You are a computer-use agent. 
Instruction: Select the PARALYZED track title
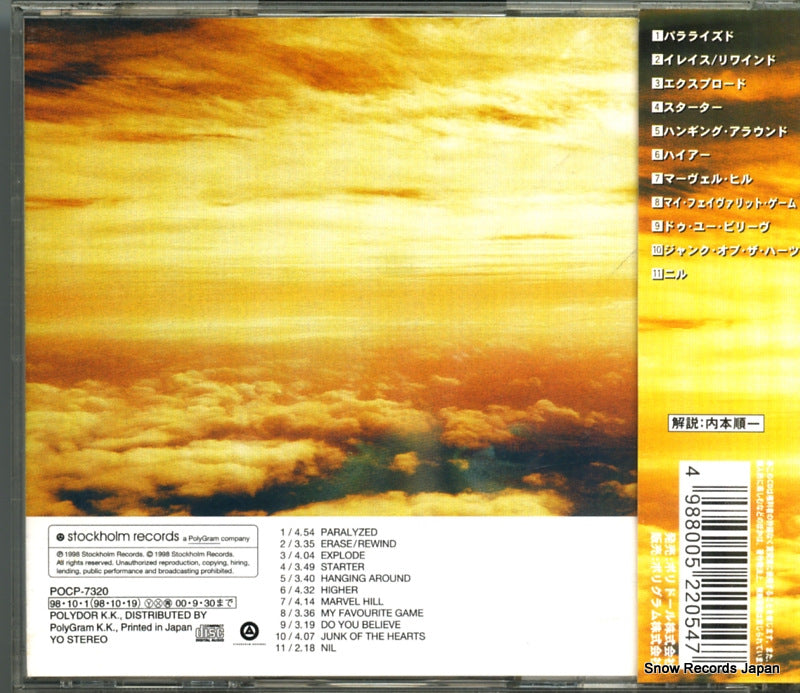click(350, 532)
